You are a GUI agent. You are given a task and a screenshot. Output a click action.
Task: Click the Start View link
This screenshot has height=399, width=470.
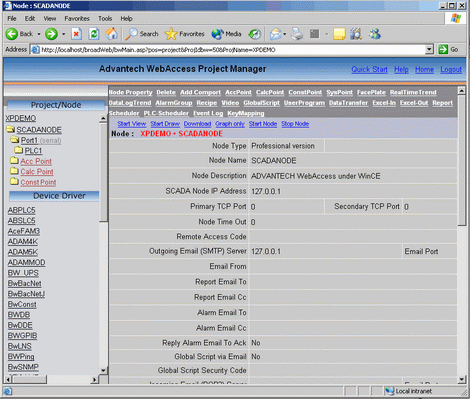point(132,124)
